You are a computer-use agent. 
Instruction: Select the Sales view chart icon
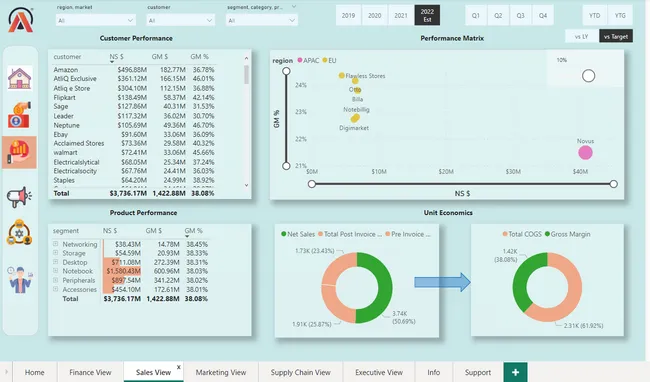click(x=19, y=152)
